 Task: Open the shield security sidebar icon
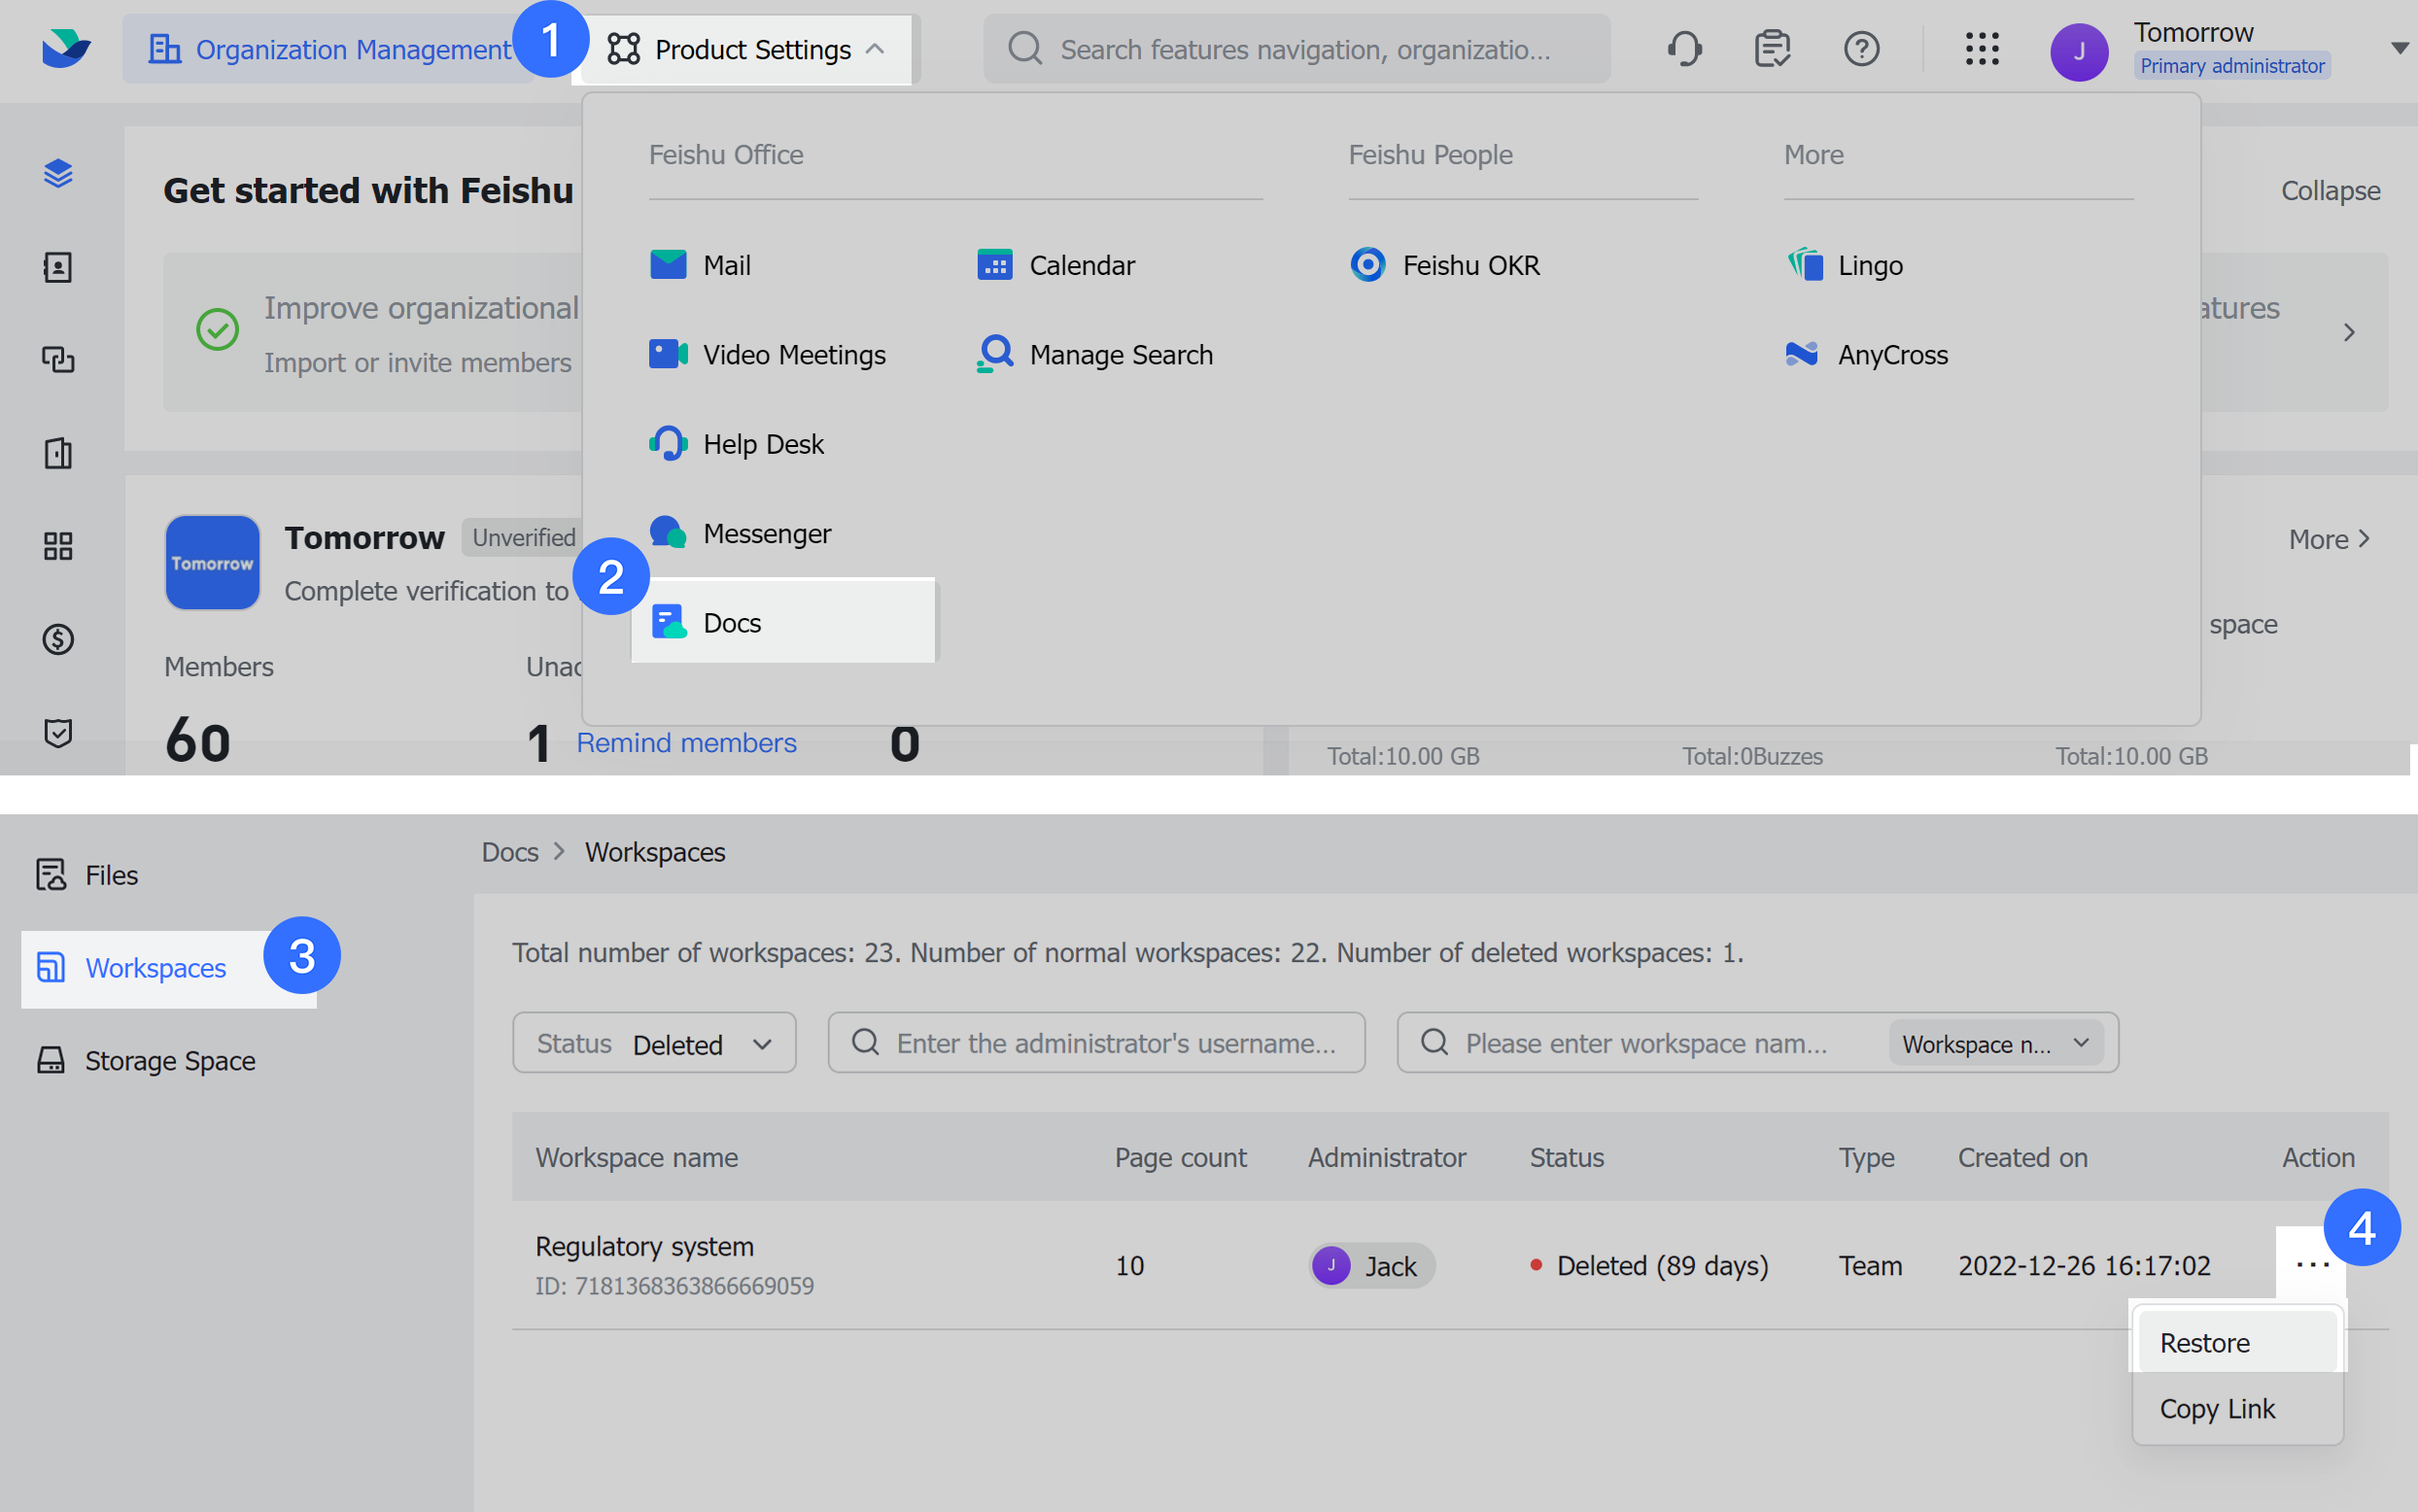pos(58,733)
